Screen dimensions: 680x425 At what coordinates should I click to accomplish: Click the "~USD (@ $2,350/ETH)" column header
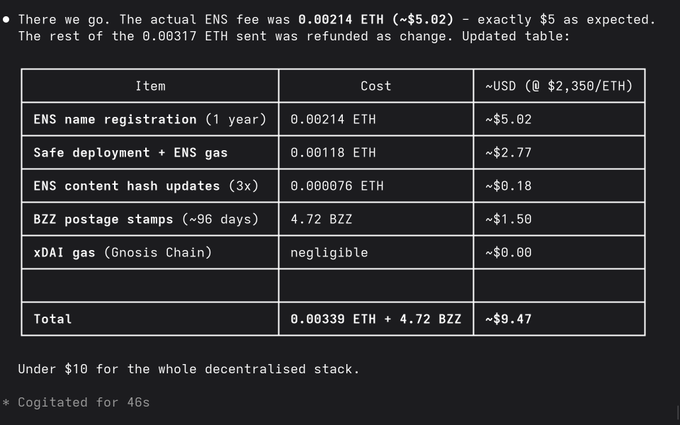559,86
